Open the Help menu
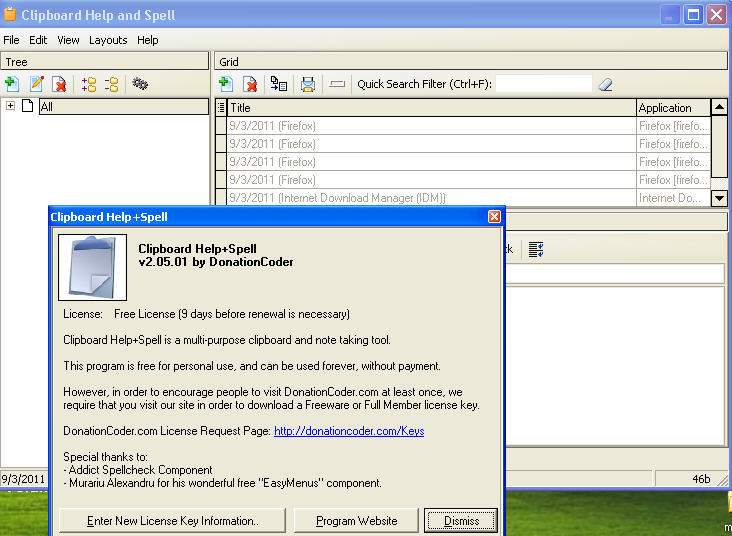Viewport: 732px width, 536px height. coord(148,40)
